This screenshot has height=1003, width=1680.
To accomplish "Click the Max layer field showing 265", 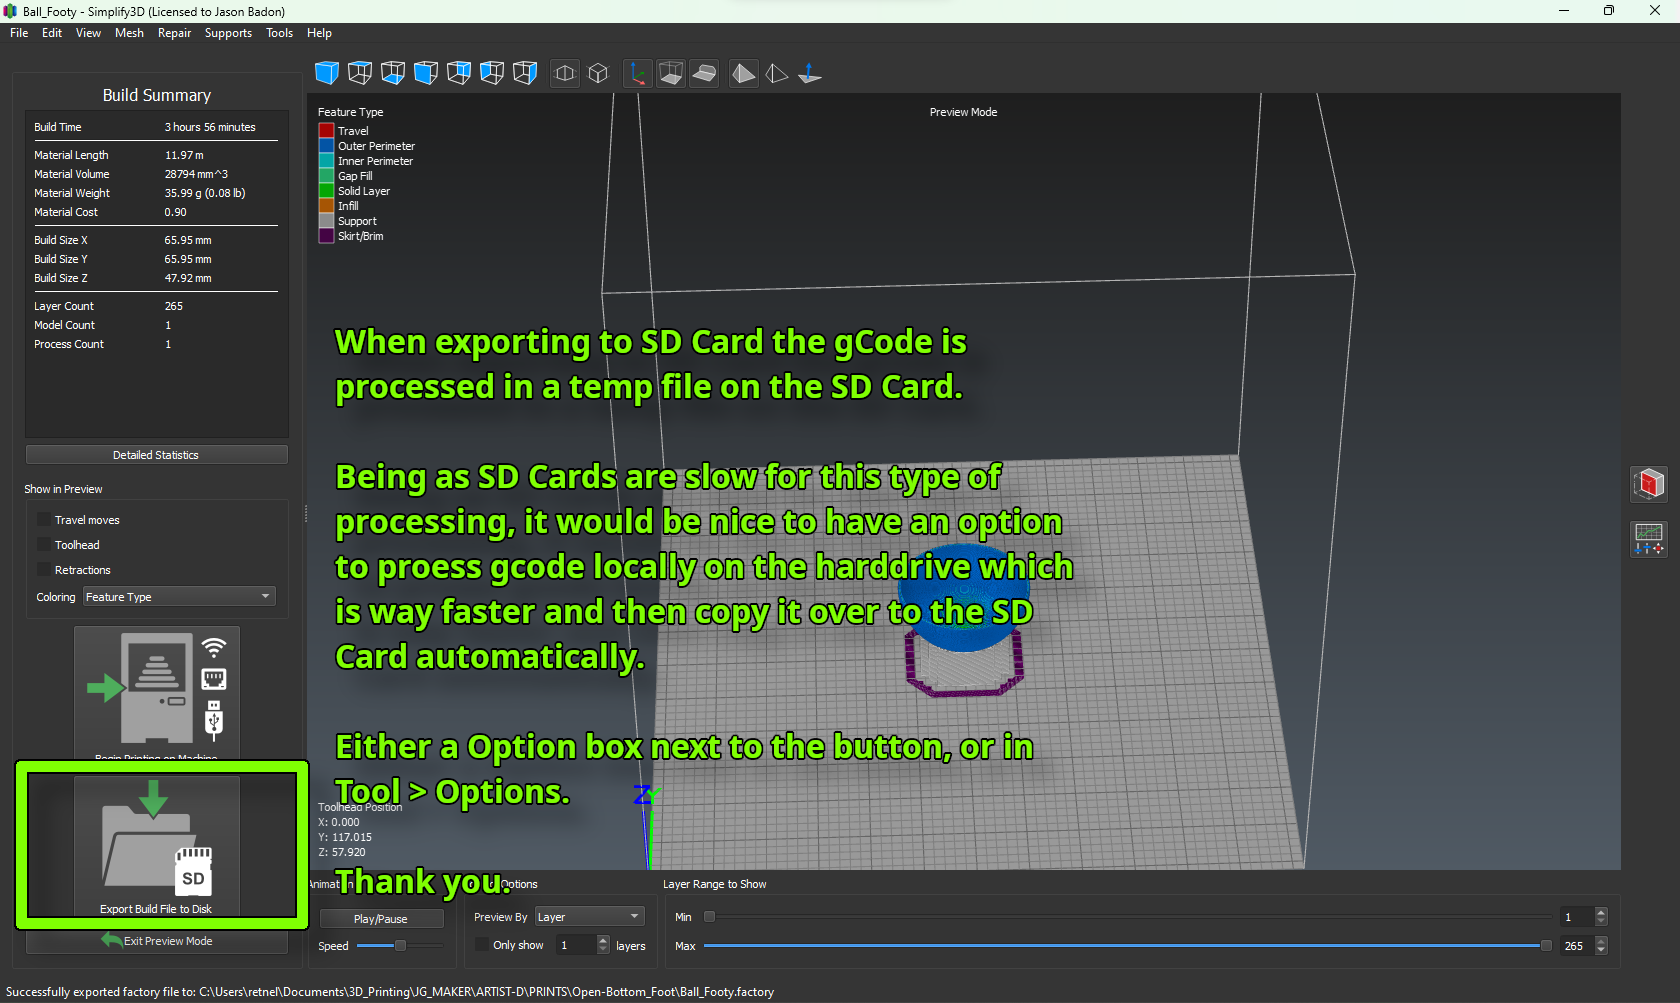I will (x=1577, y=946).
